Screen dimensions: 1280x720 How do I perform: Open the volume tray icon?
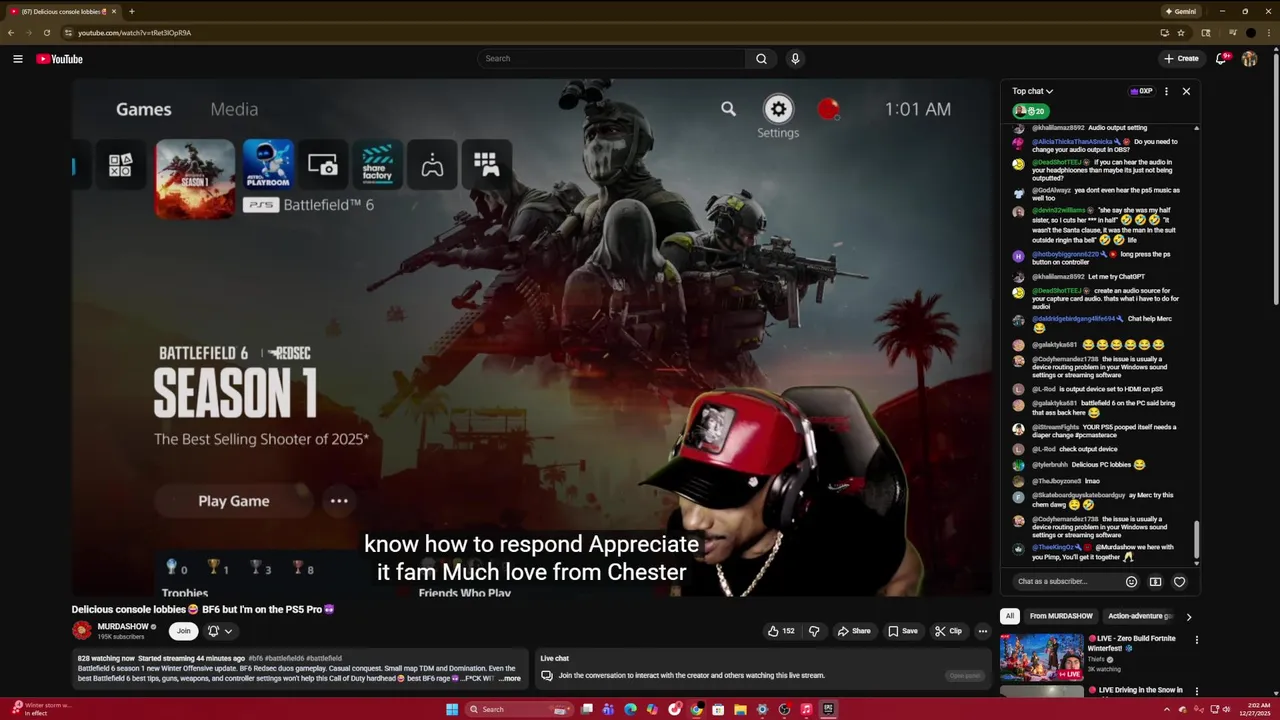1226,709
